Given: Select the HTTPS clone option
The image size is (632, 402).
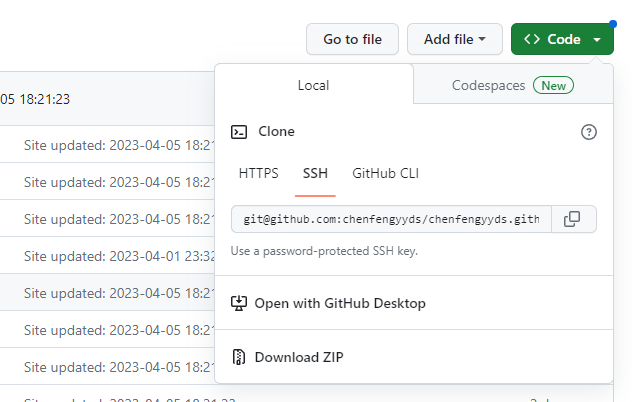Looking at the screenshot, I should pyautogui.click(x=258, y=173).
